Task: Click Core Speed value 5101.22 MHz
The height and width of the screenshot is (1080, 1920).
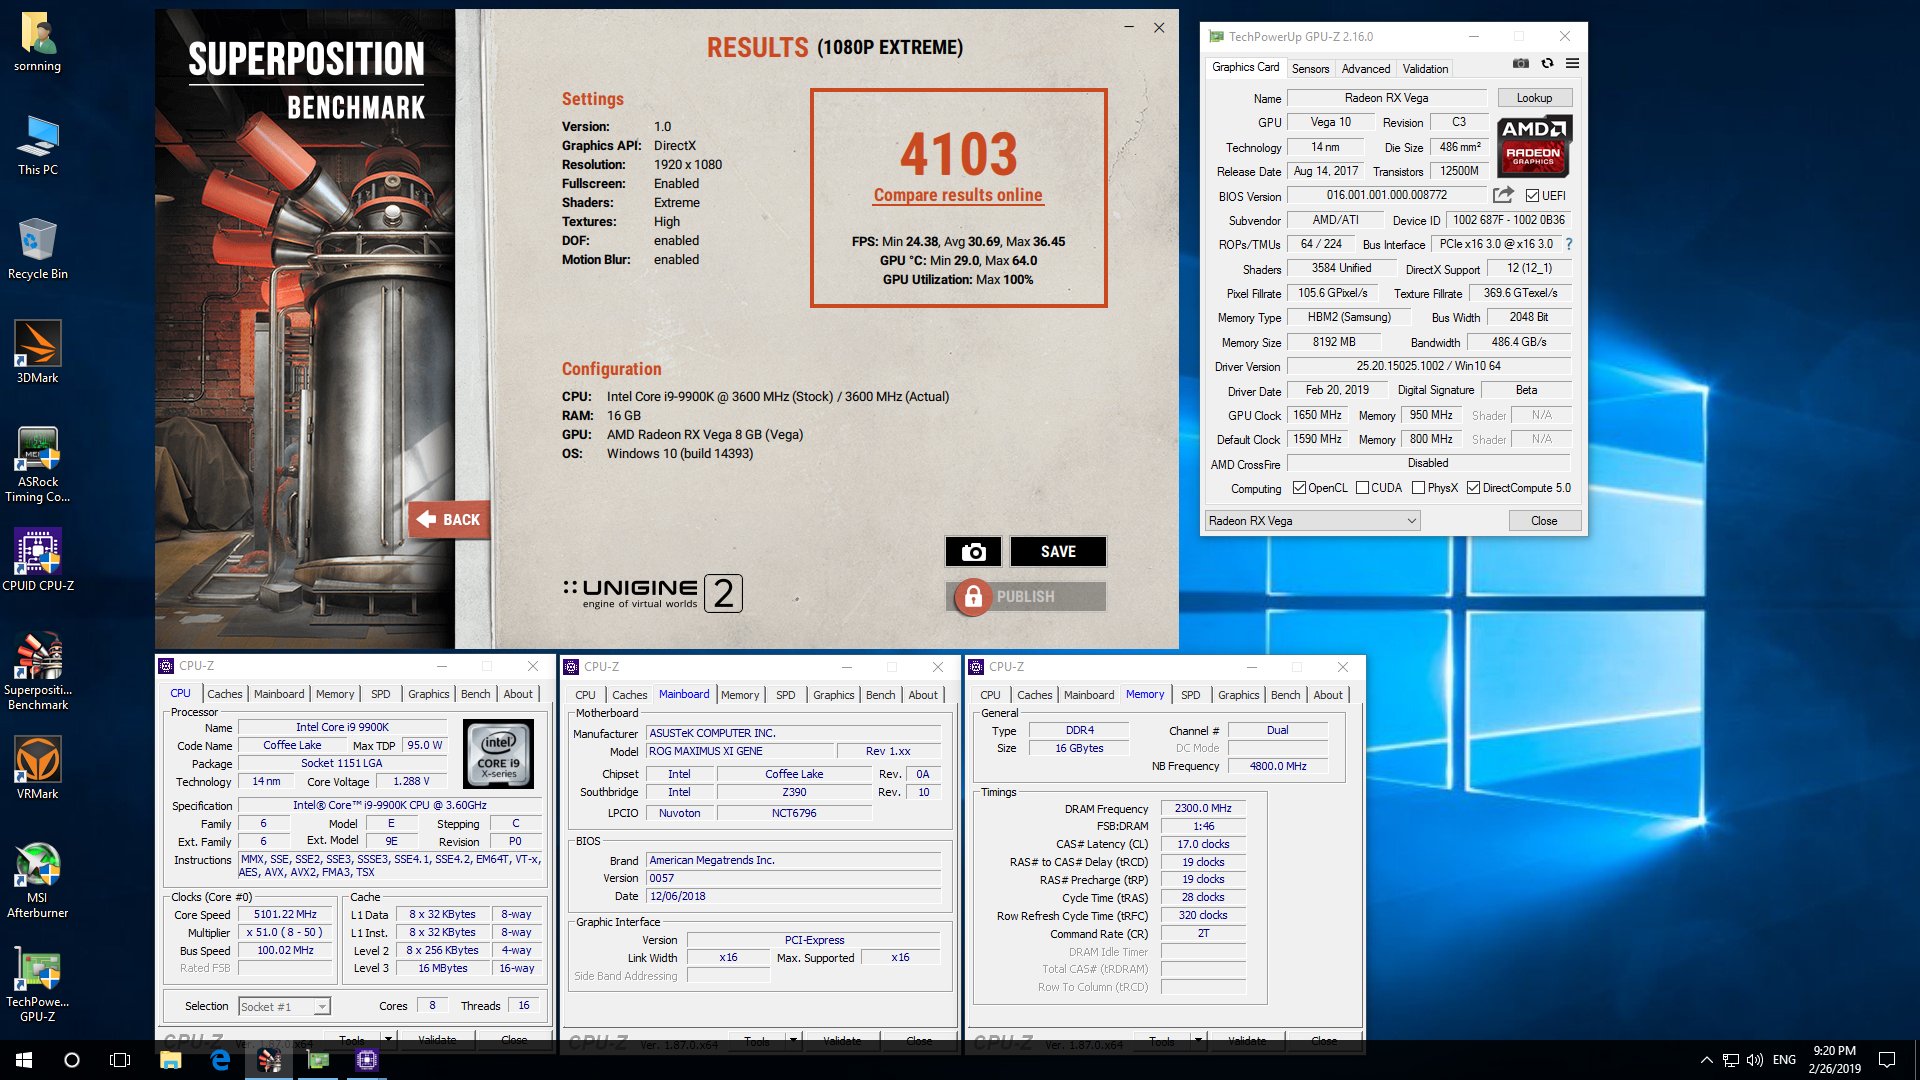Action: (285, 915)
